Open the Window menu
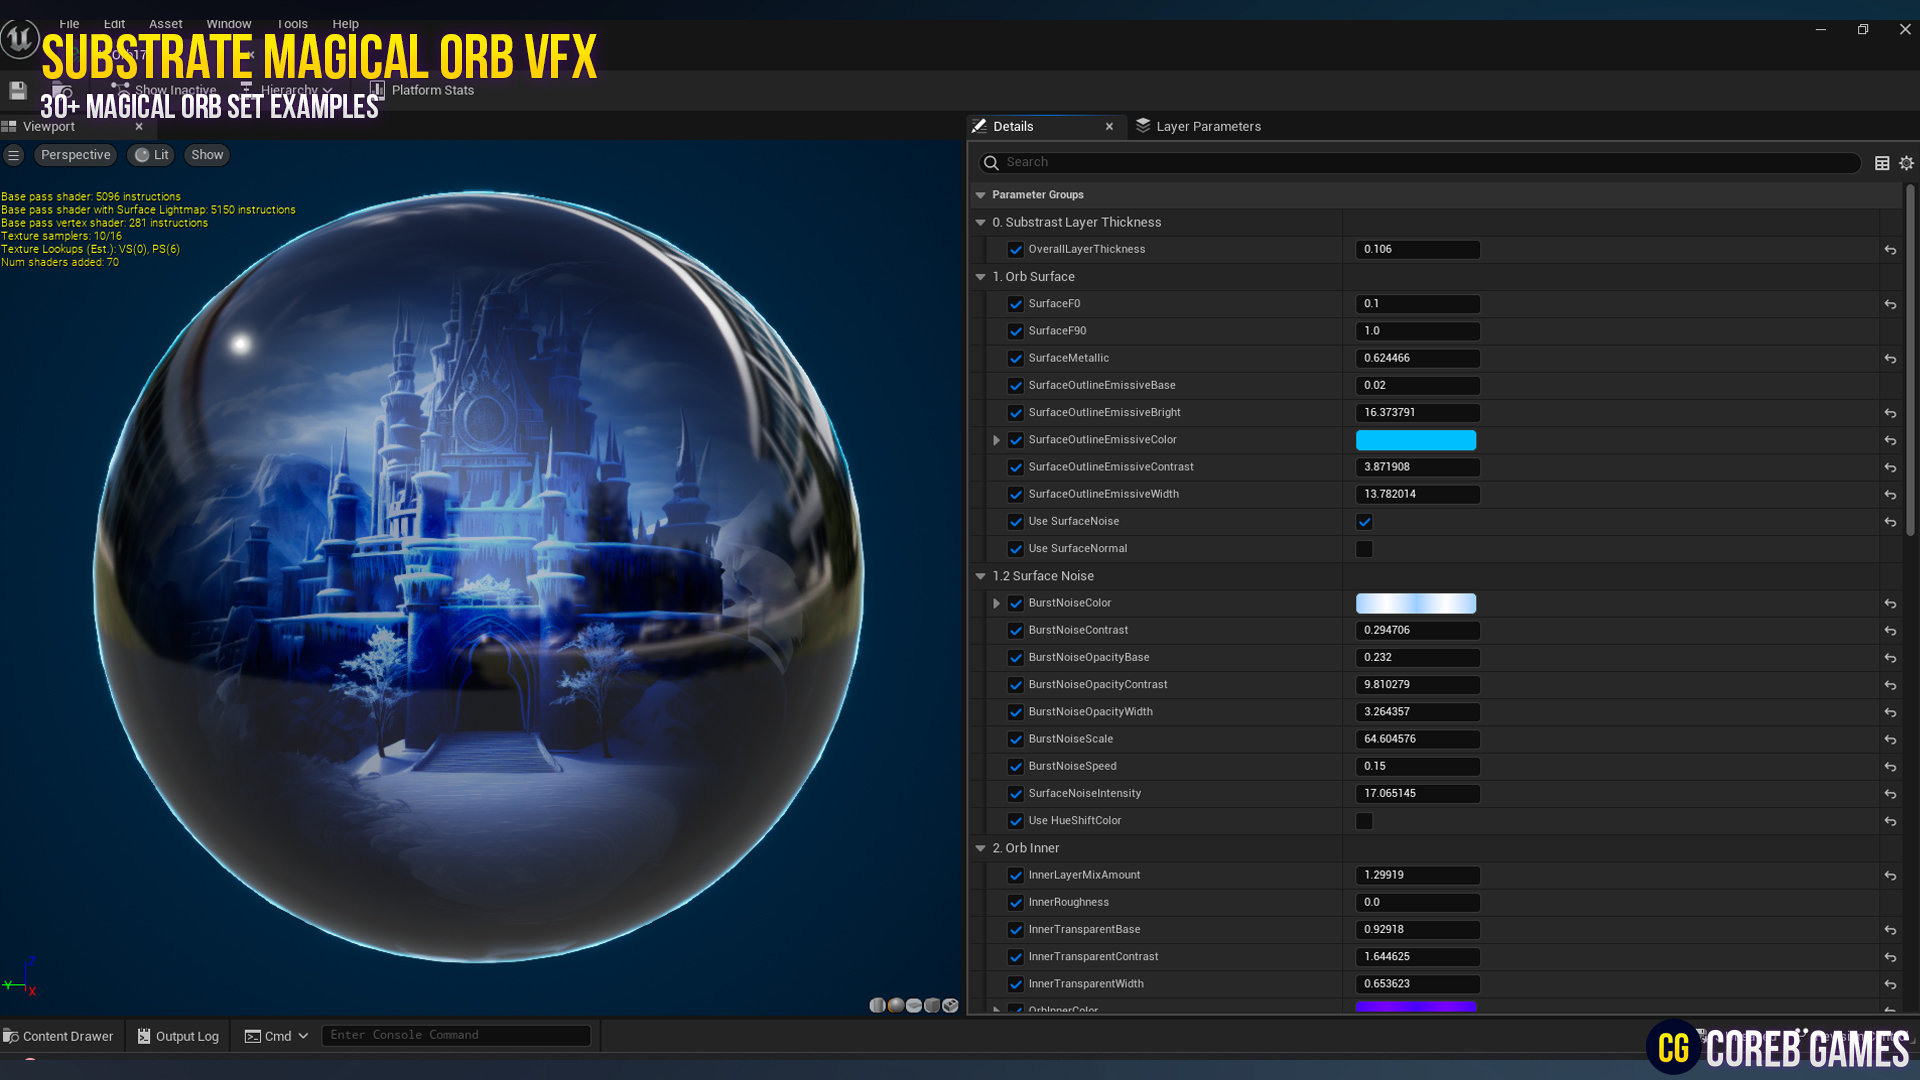1920x1080 pixels. [228, 23]
